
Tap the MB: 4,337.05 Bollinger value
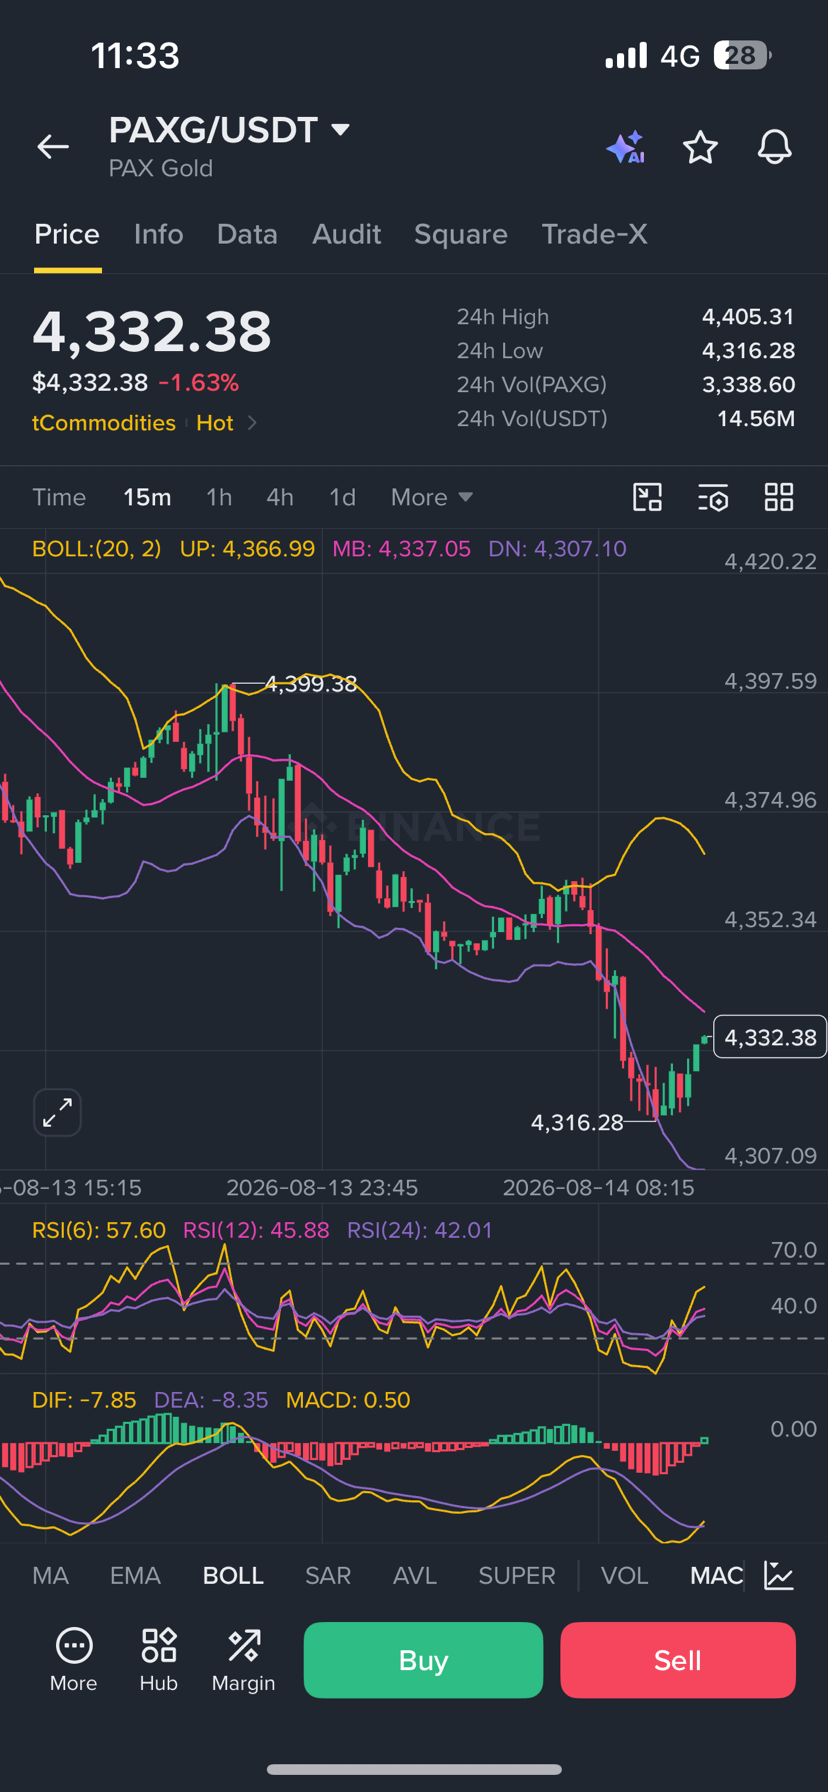401,549
